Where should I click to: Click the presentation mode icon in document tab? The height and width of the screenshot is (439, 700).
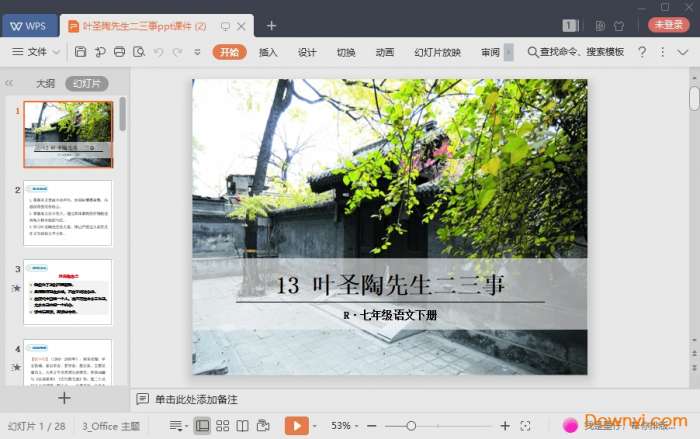(x=225, y=26)
